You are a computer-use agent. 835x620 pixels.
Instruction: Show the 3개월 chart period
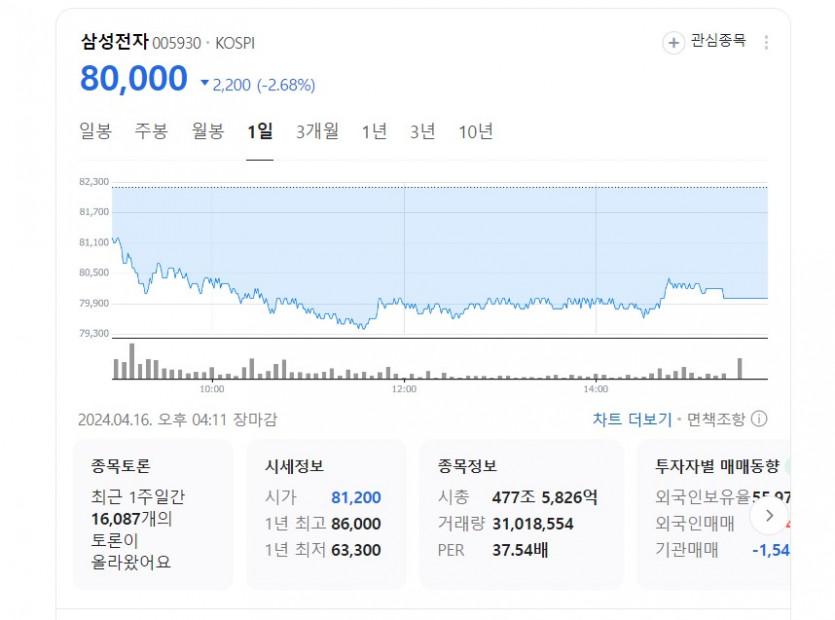pos(317,132)
